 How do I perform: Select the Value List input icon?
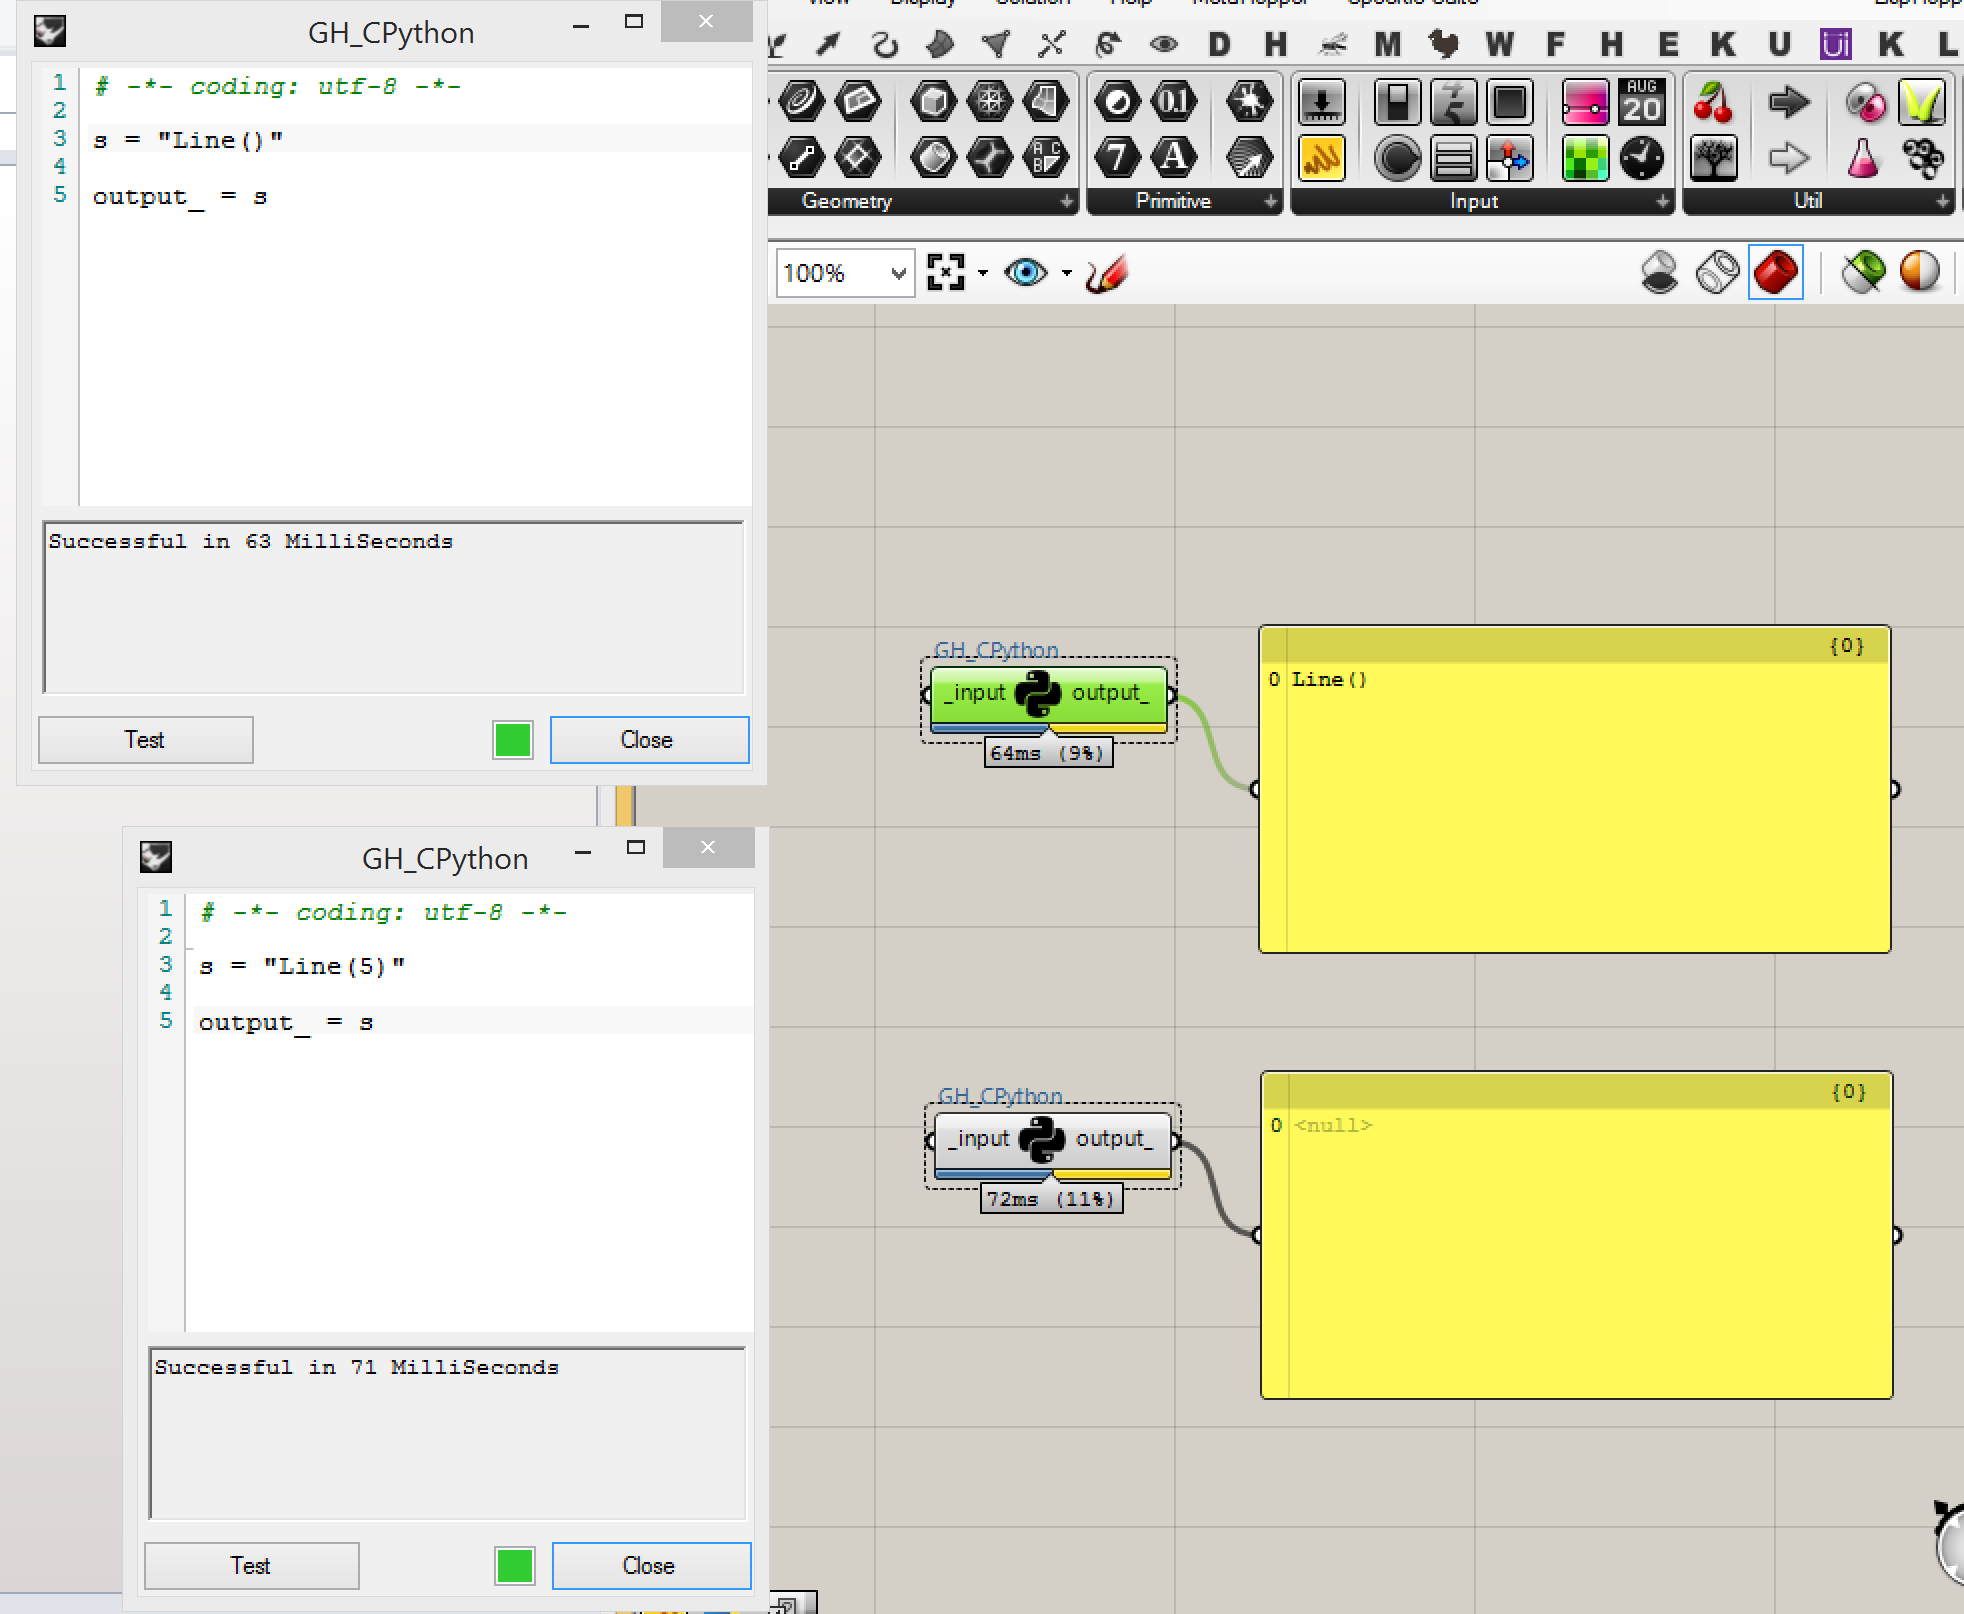(1453, 157)
